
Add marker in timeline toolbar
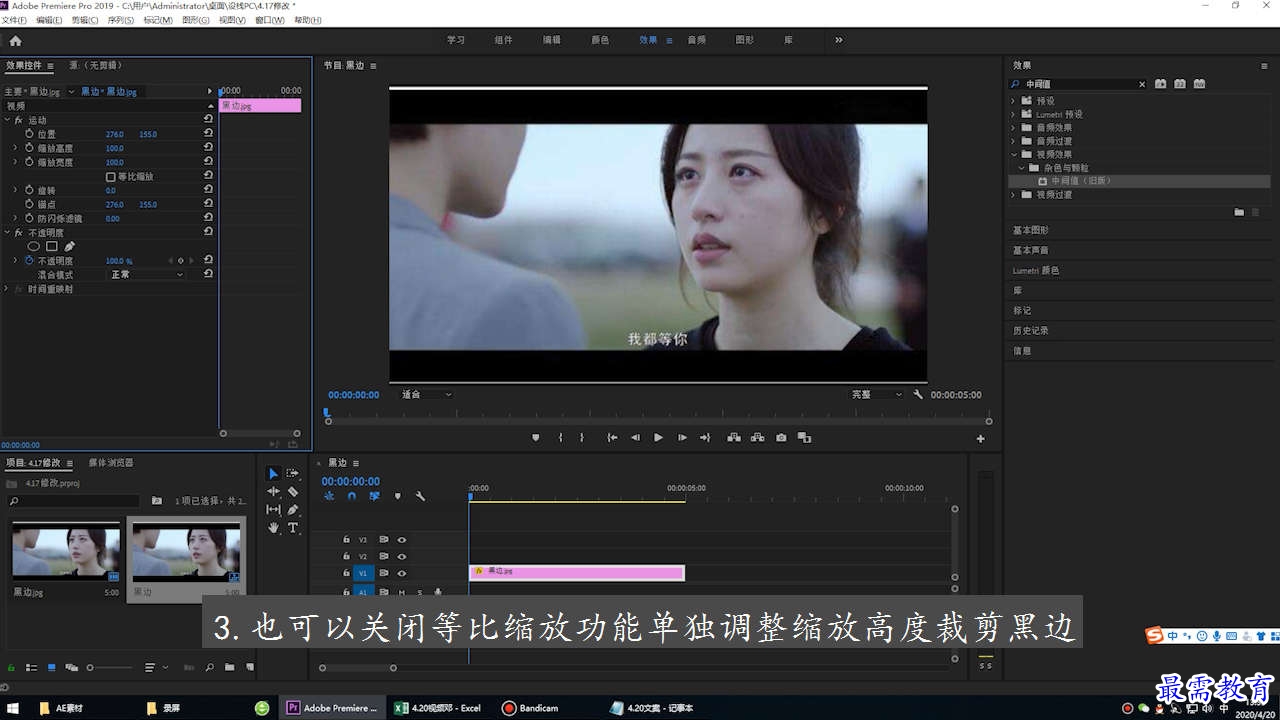(x=397, y=496)
